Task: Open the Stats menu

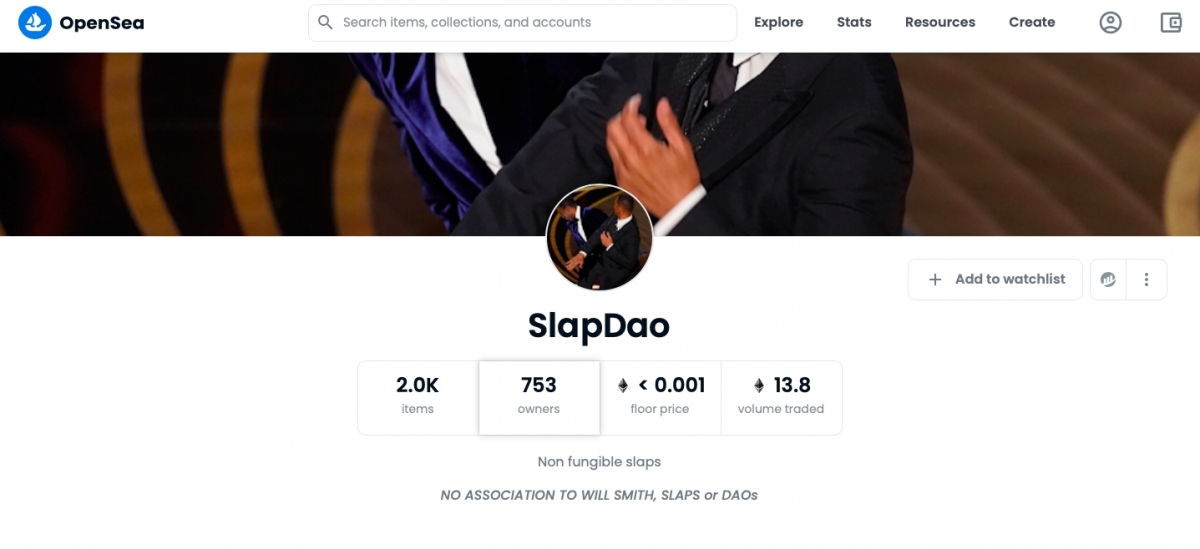Action: coord(854,22)
